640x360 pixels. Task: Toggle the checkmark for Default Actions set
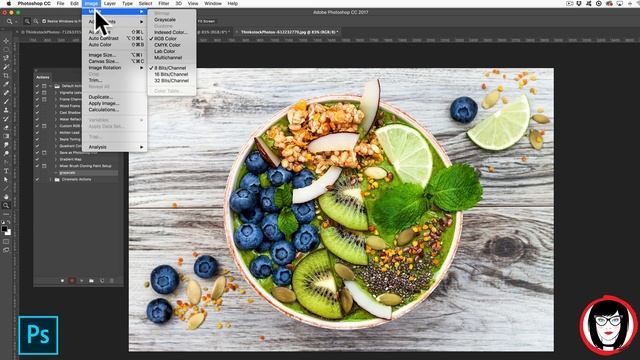point(38,86)
